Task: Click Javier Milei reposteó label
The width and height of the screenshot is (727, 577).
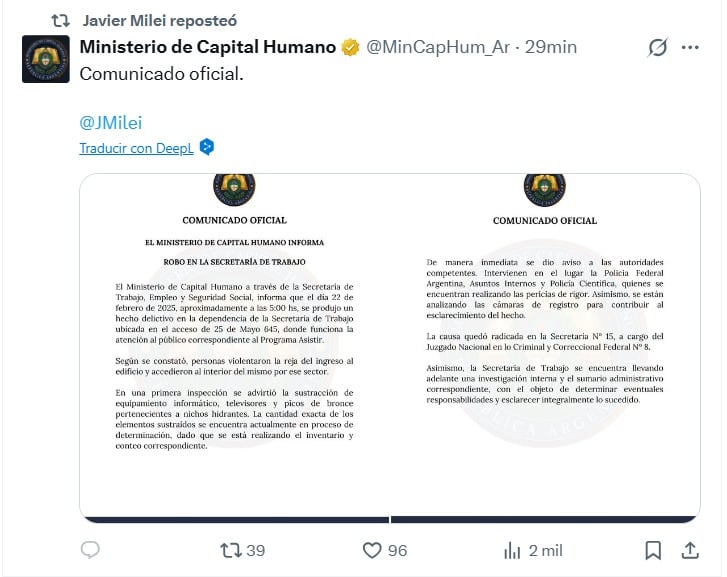Action: (161, 19)
